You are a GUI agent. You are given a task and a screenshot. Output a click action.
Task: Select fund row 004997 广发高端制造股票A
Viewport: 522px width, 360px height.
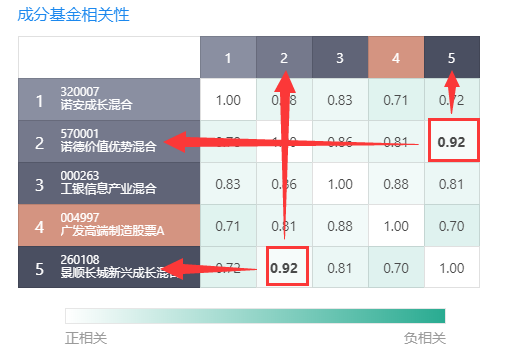pyautogui.click(x=109, y=225)
